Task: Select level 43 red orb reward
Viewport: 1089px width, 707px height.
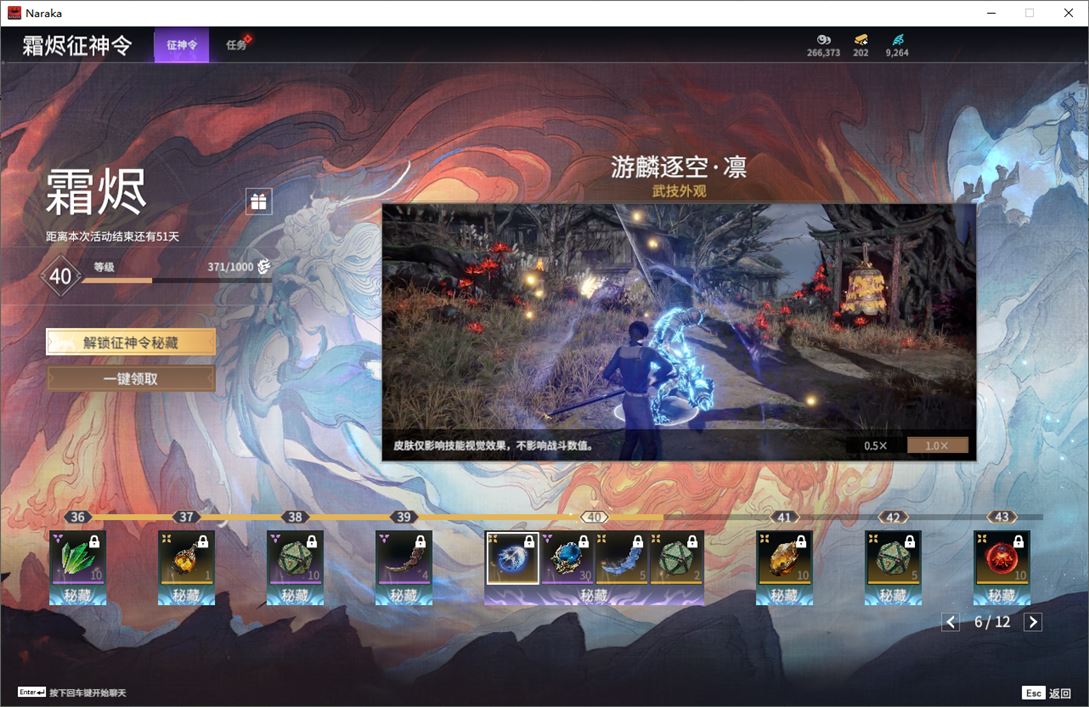Action: [x=1001, y=558]
